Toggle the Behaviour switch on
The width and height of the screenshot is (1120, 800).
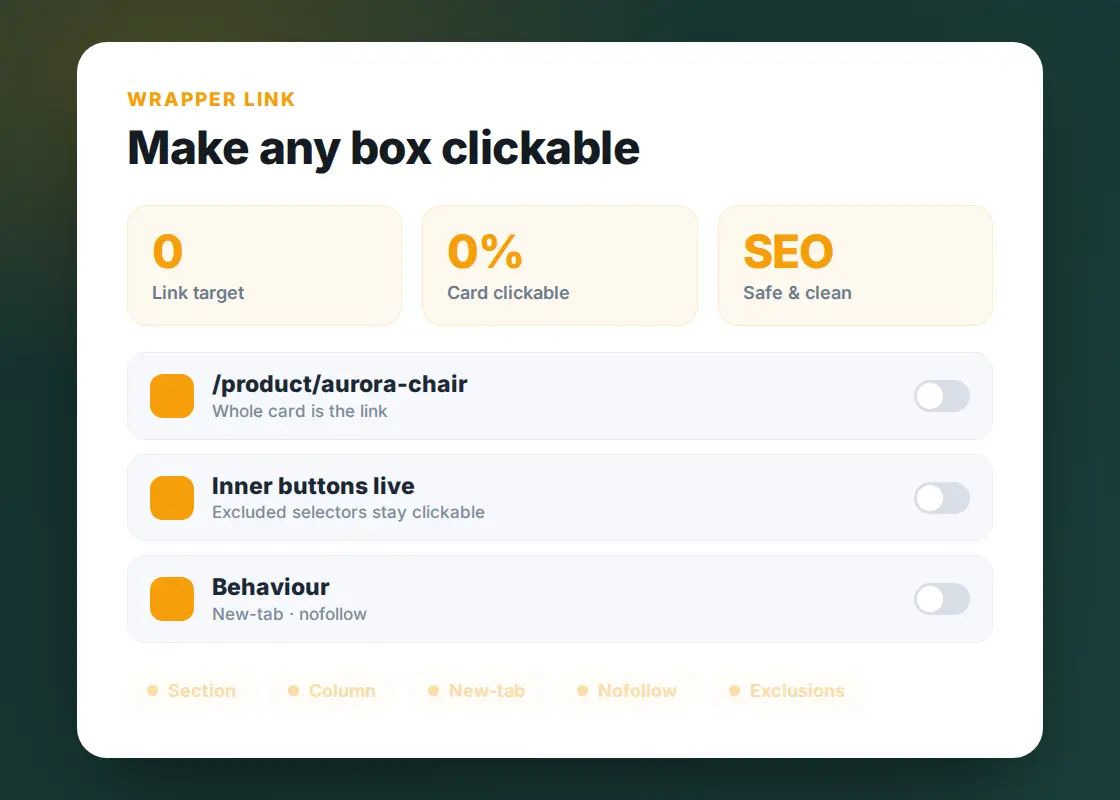click(x=941, y=599)
